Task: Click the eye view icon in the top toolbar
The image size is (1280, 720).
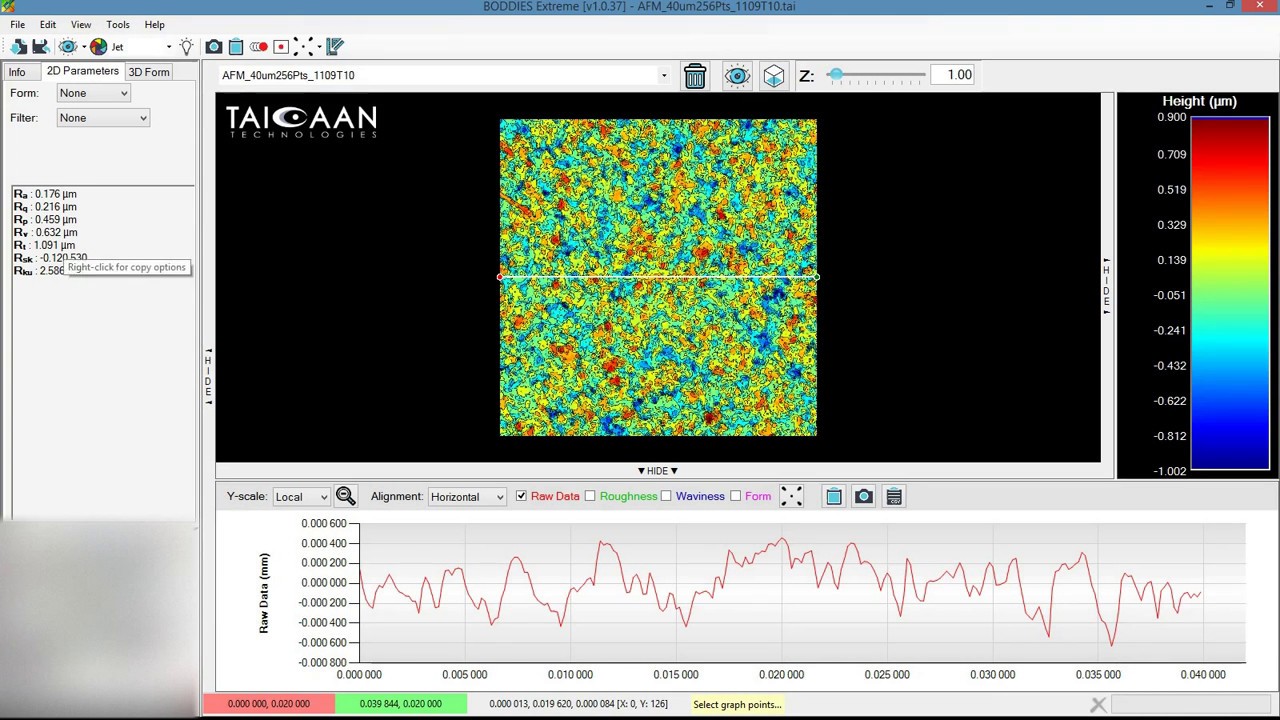Action: tap(68, 47)
